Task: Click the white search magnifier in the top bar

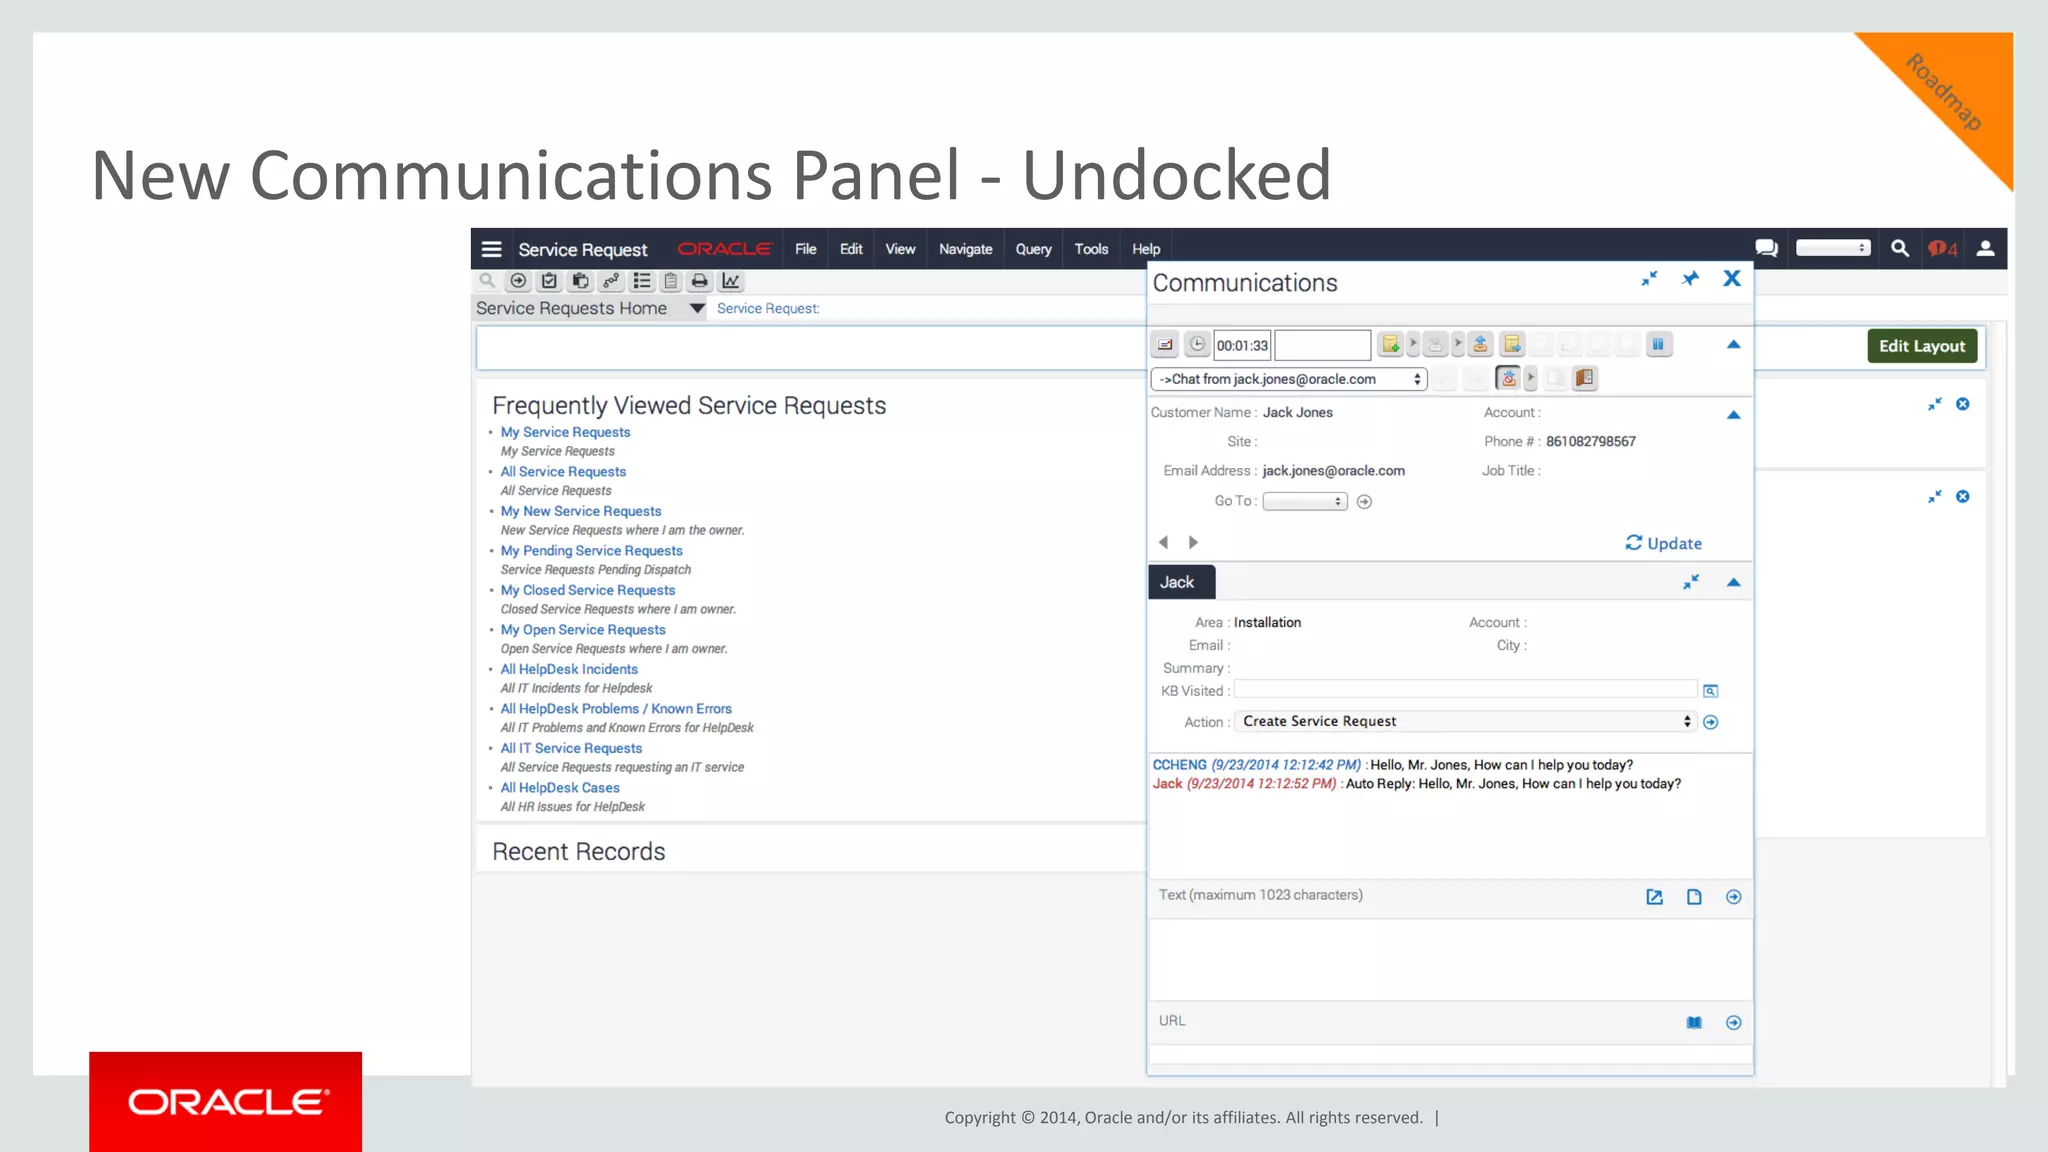Action: [x=1900, y=248]
